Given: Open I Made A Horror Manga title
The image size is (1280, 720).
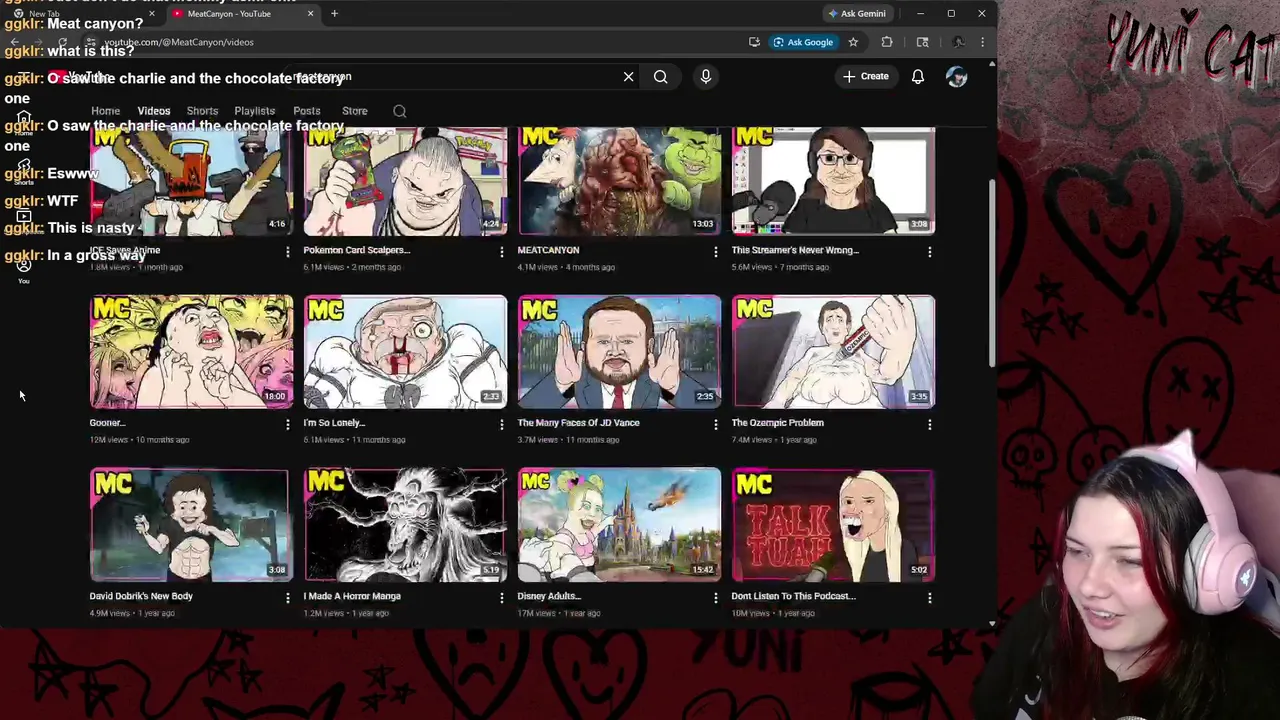Looking at the screenshot, I should pyautogui.click(x=352, y=596).
